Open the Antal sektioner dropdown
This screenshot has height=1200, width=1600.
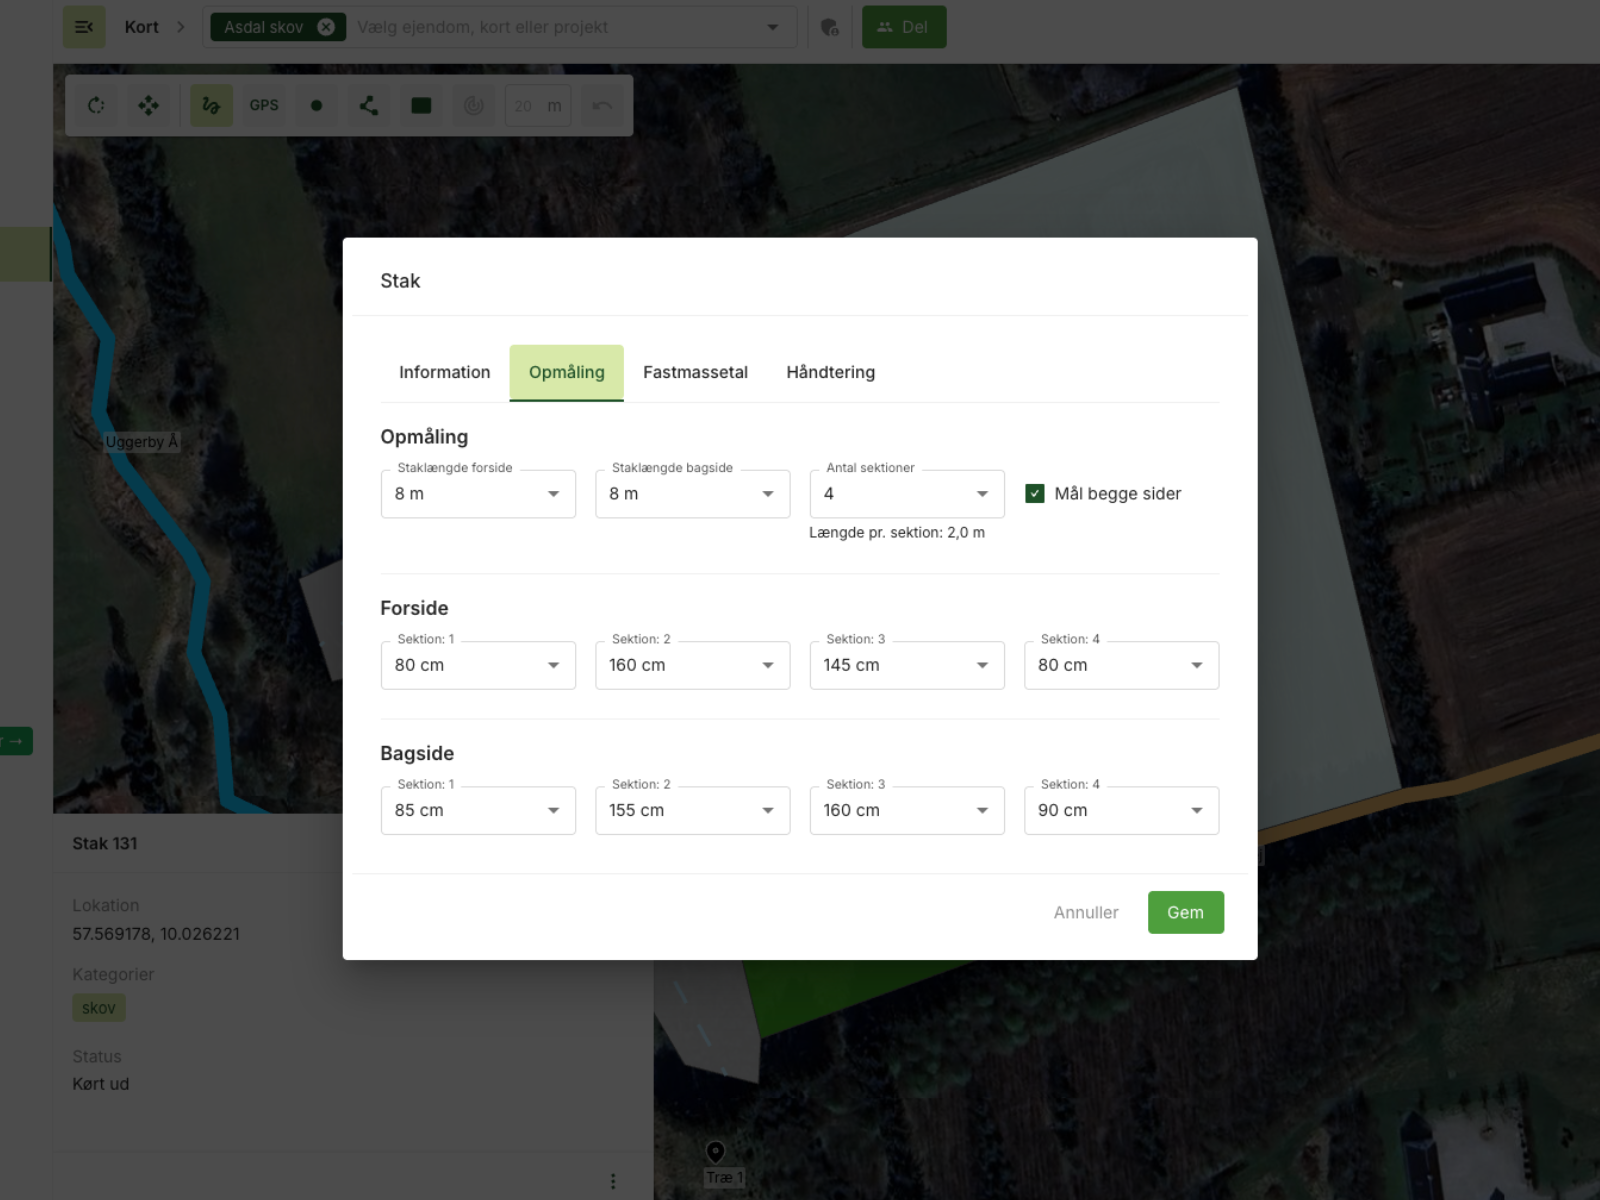pos(907,494)
